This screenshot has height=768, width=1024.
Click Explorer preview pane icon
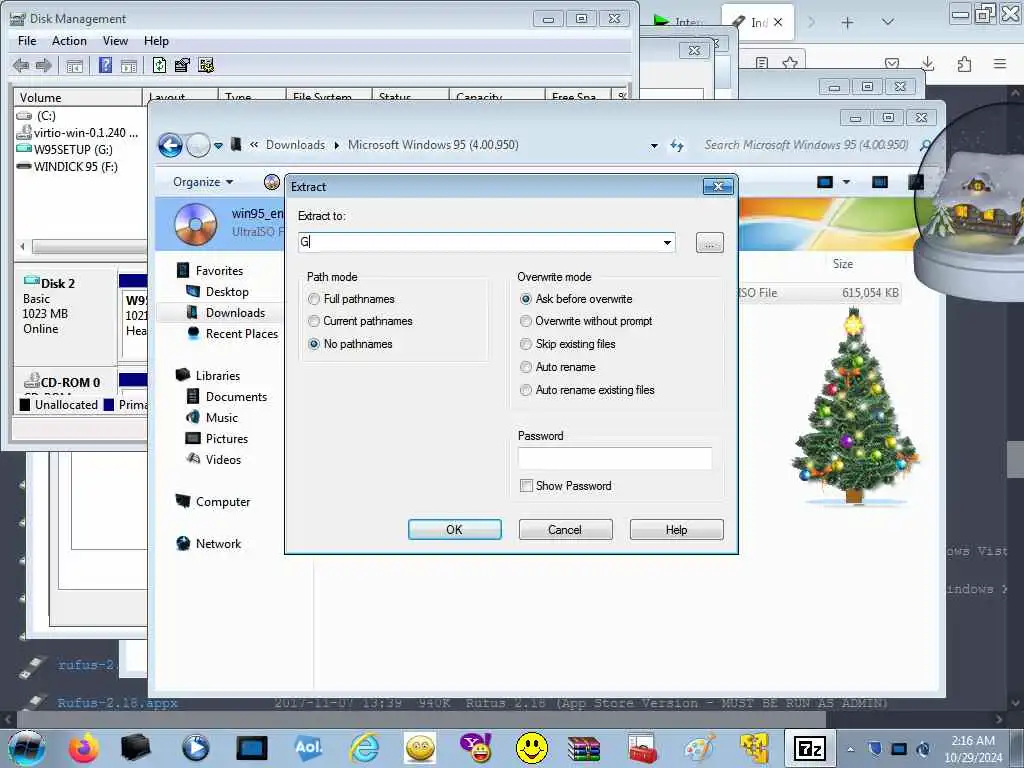pyautogui.click(x=880, y=182)
